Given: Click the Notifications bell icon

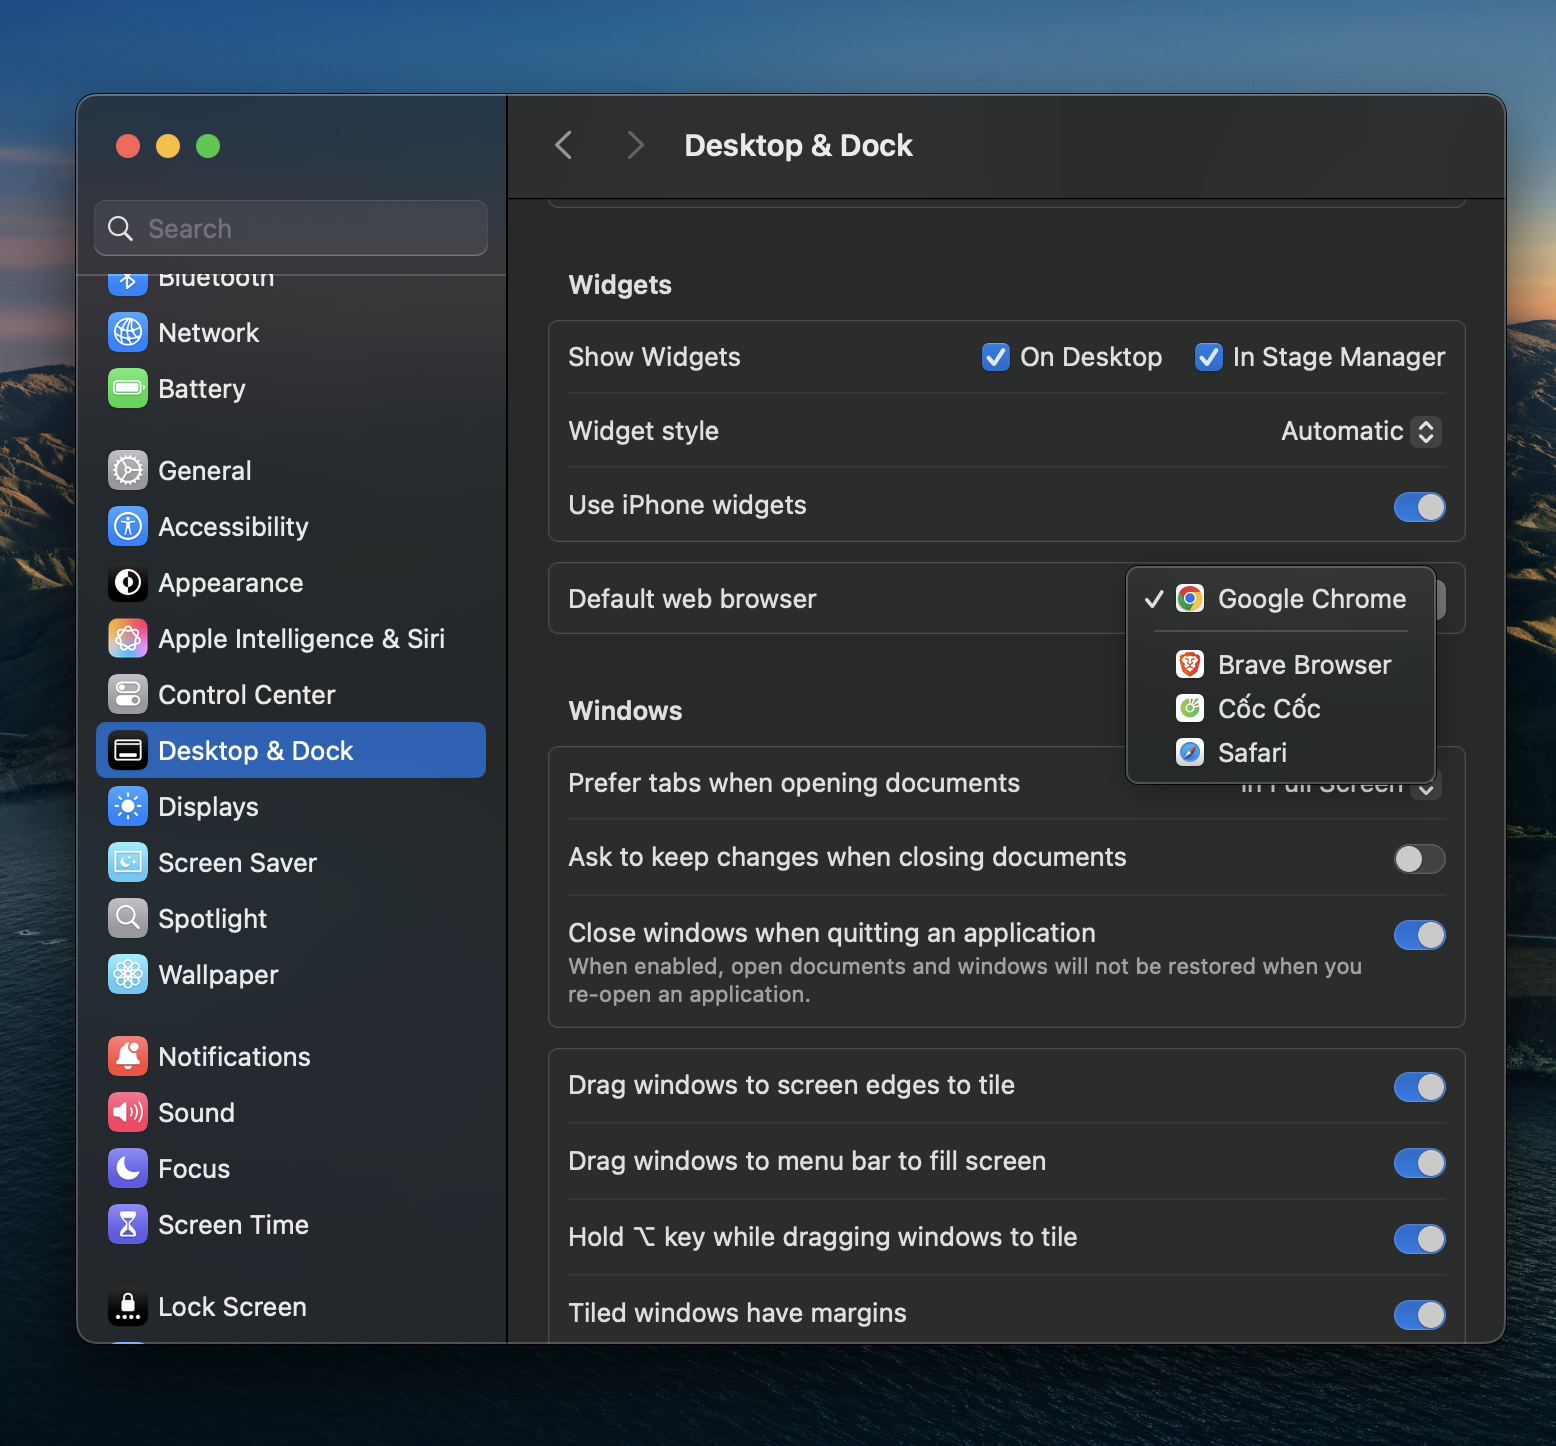Looking at the screenshot, I should tap(128, 1056).
